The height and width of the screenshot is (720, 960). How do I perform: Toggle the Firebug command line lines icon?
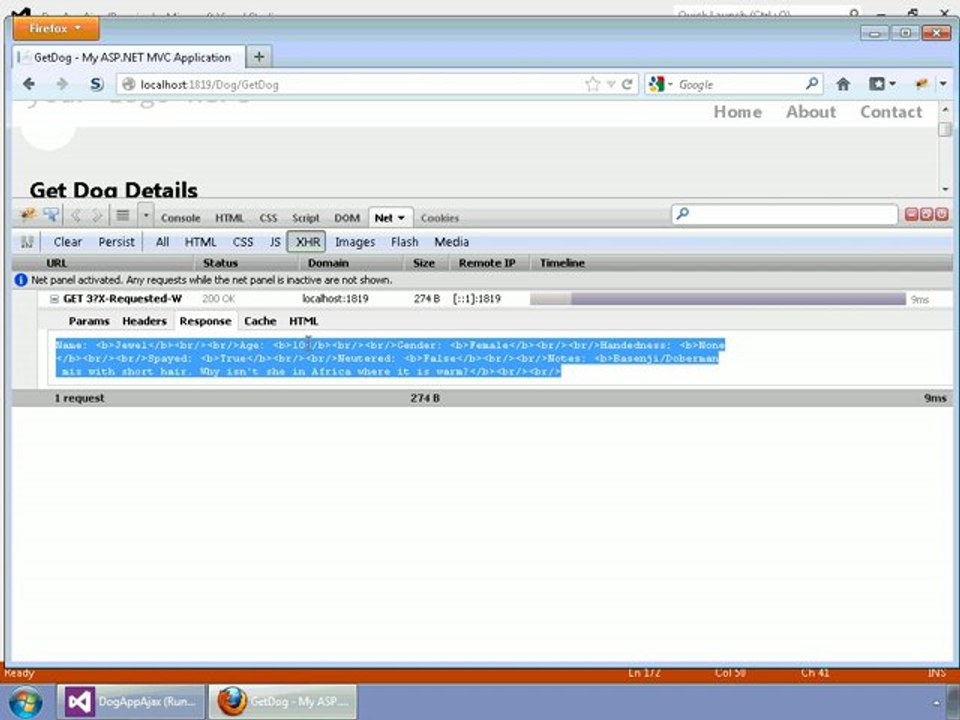tap(123, 216)
